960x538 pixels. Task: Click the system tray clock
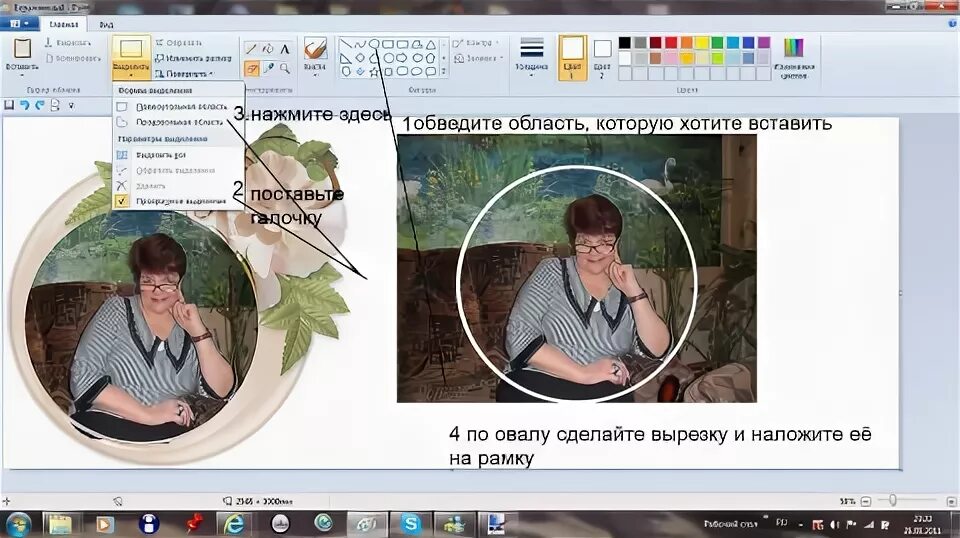tap(923, 525)
